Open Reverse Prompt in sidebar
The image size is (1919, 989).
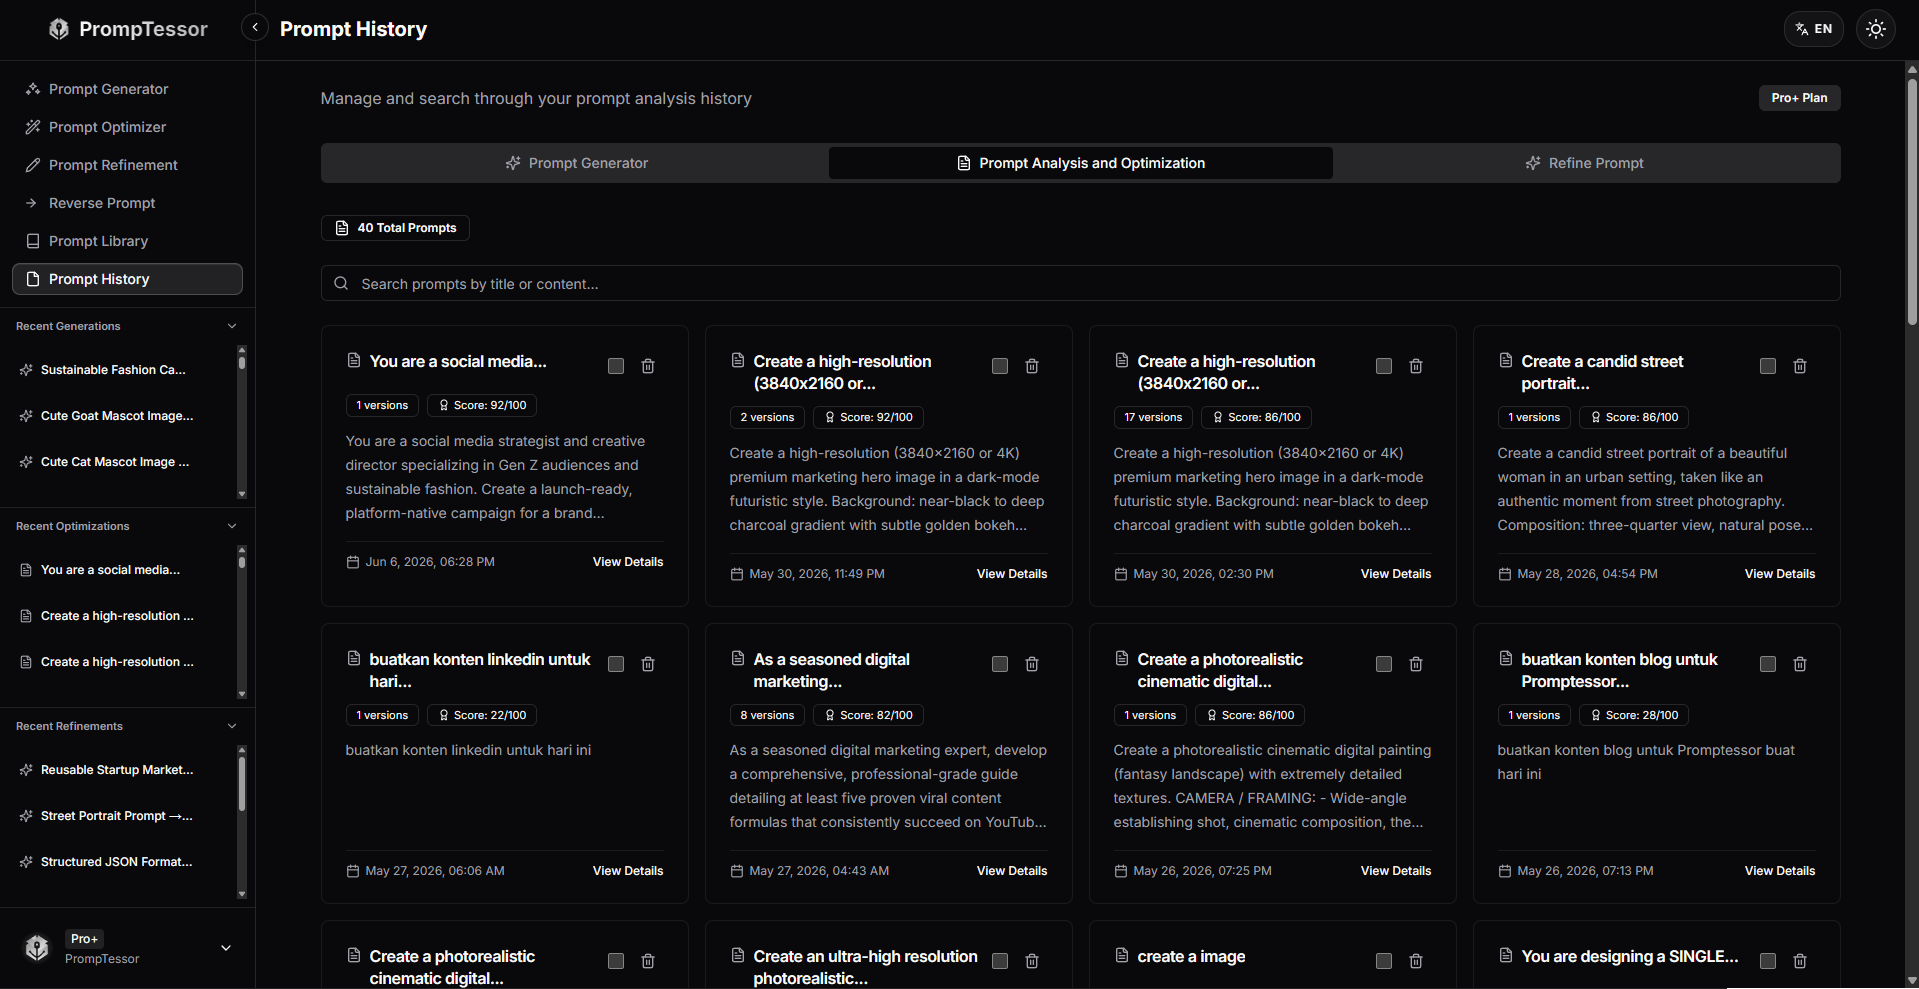pos(127,203)
